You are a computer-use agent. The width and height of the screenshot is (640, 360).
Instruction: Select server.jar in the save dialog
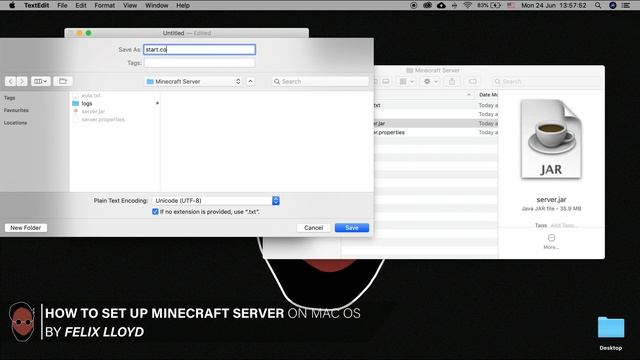[93, 111]
